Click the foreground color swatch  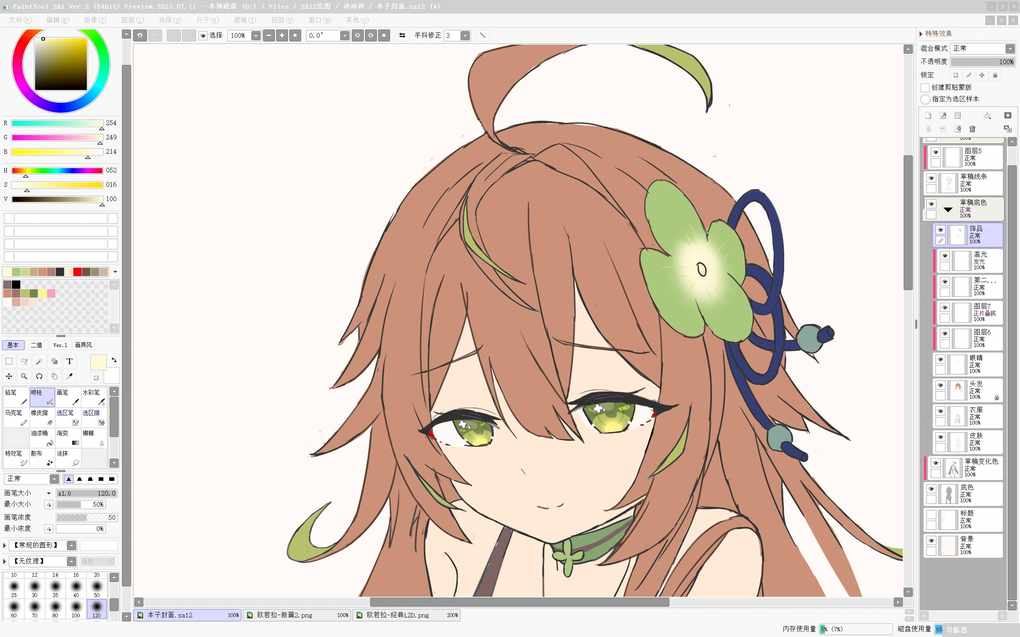[98, 362]
